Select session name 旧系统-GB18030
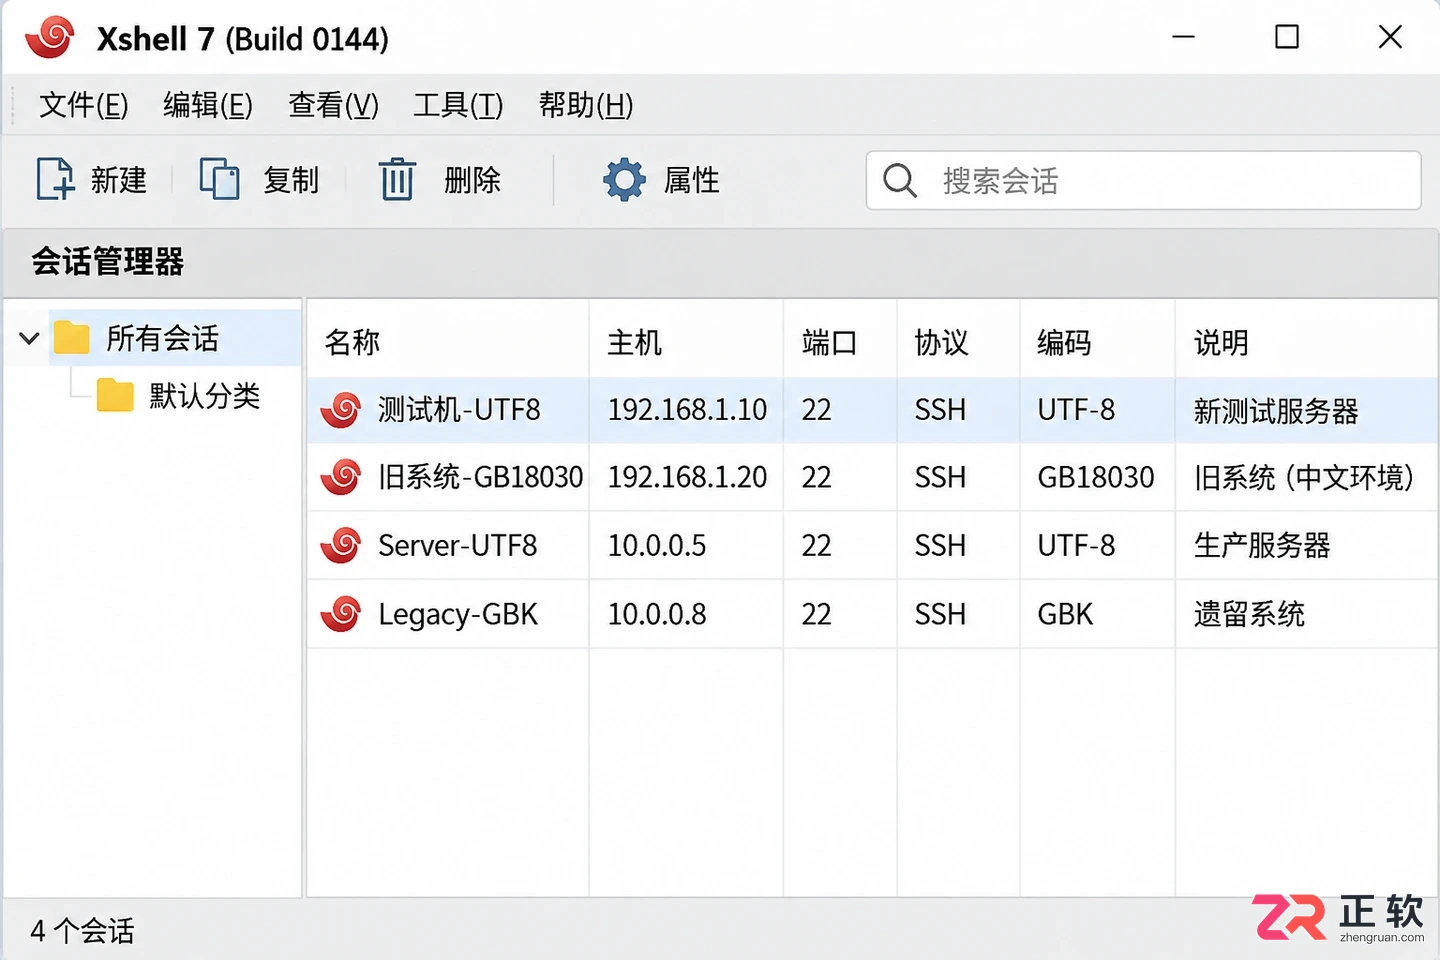This screenshot has height=960, width=1440. 481,477
